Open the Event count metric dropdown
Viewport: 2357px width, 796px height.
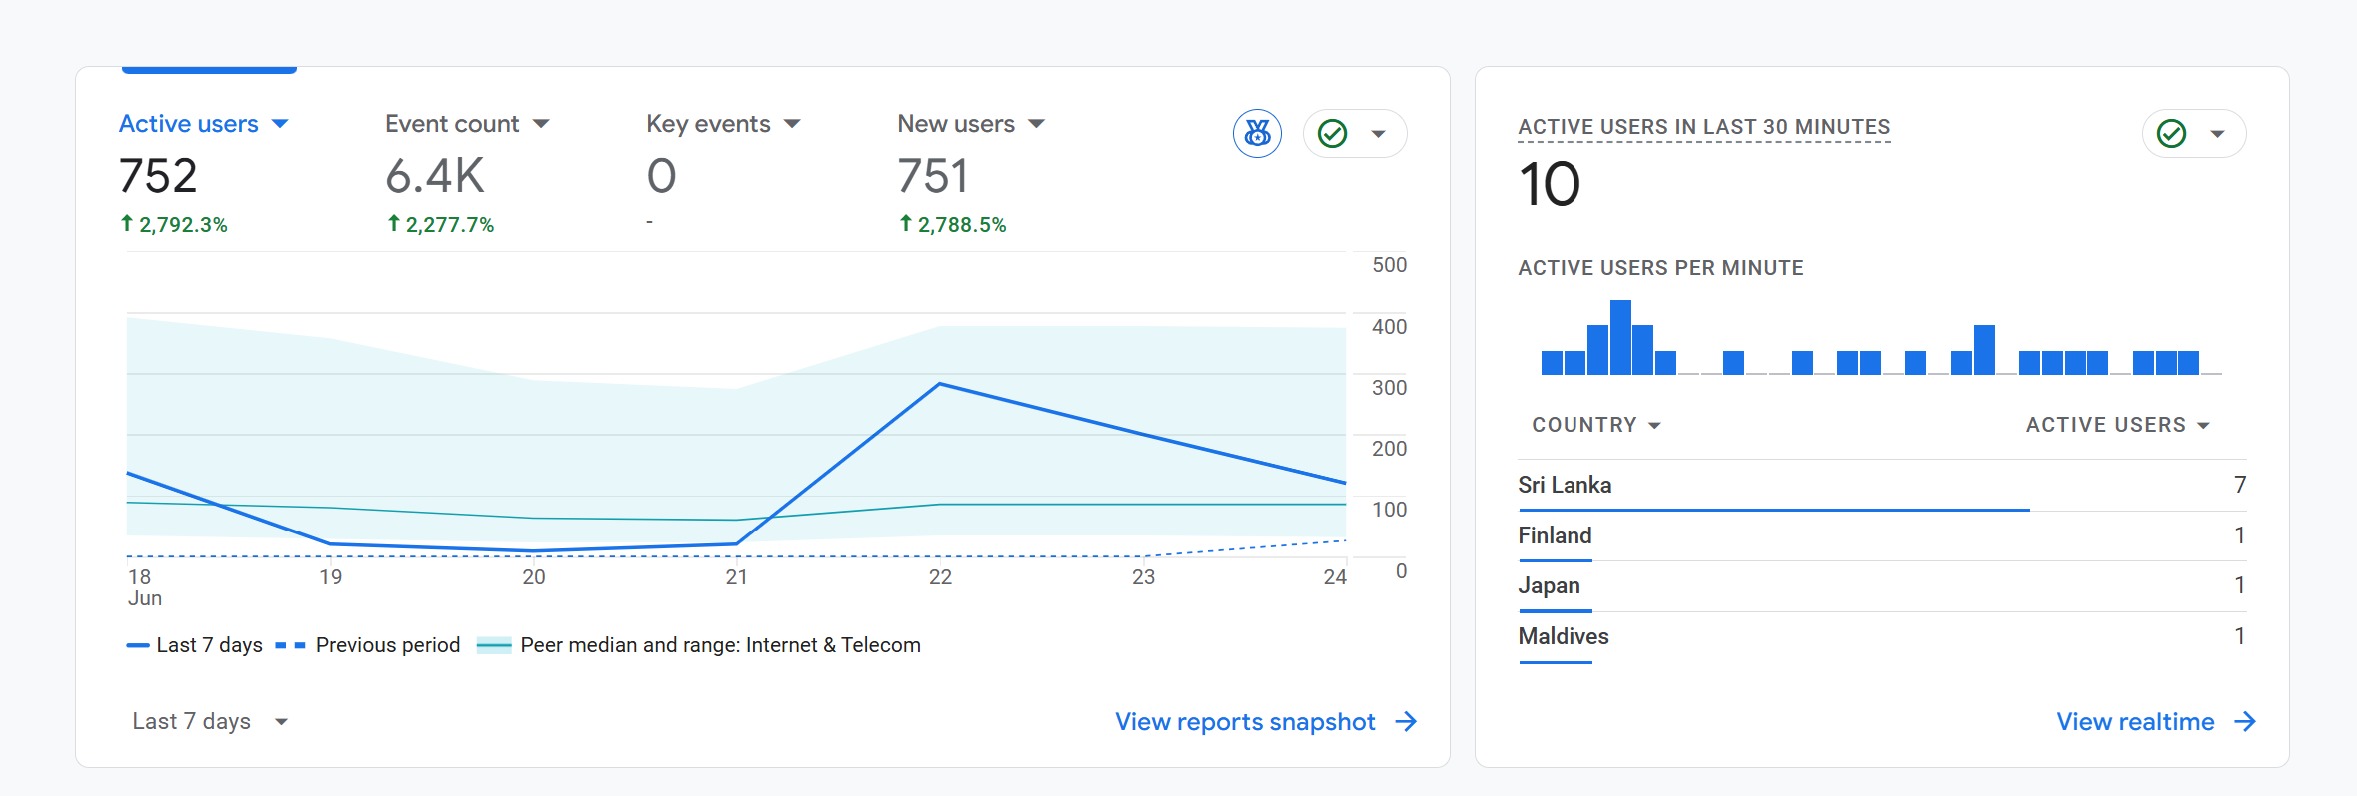(x=541, y=124)
